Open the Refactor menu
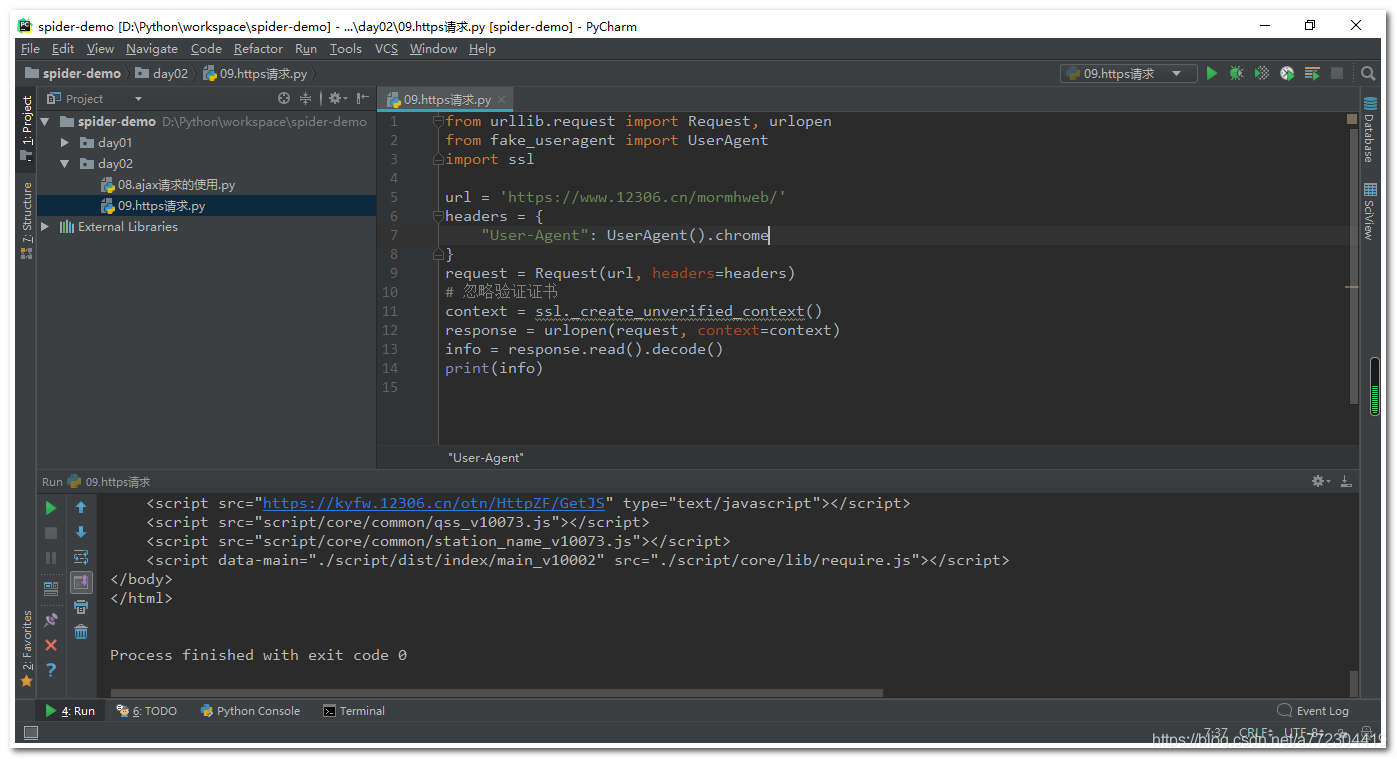The width and height of the screenshot is (1397, 759). [258, 48]
